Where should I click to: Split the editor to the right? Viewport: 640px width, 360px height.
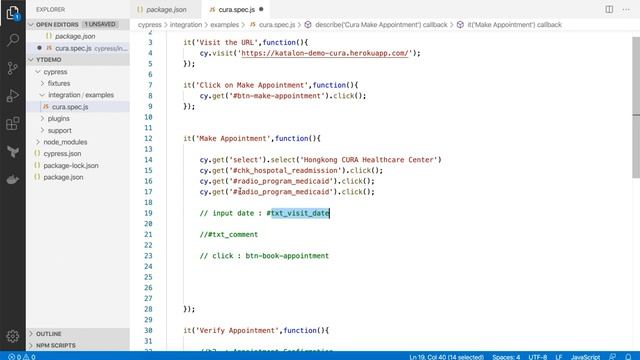click(x=609, y=9)
